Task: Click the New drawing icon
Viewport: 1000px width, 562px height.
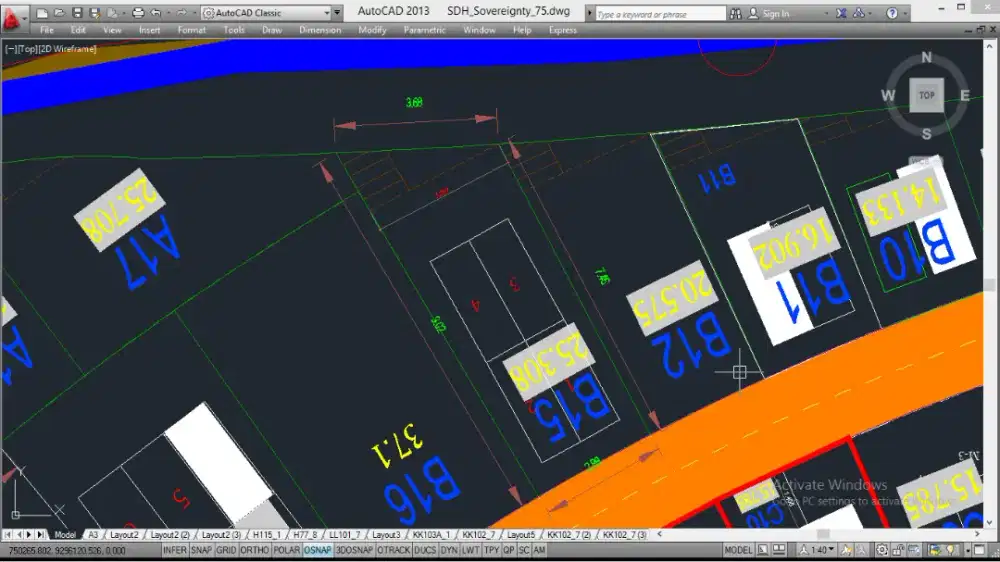Action: point(41,13)
